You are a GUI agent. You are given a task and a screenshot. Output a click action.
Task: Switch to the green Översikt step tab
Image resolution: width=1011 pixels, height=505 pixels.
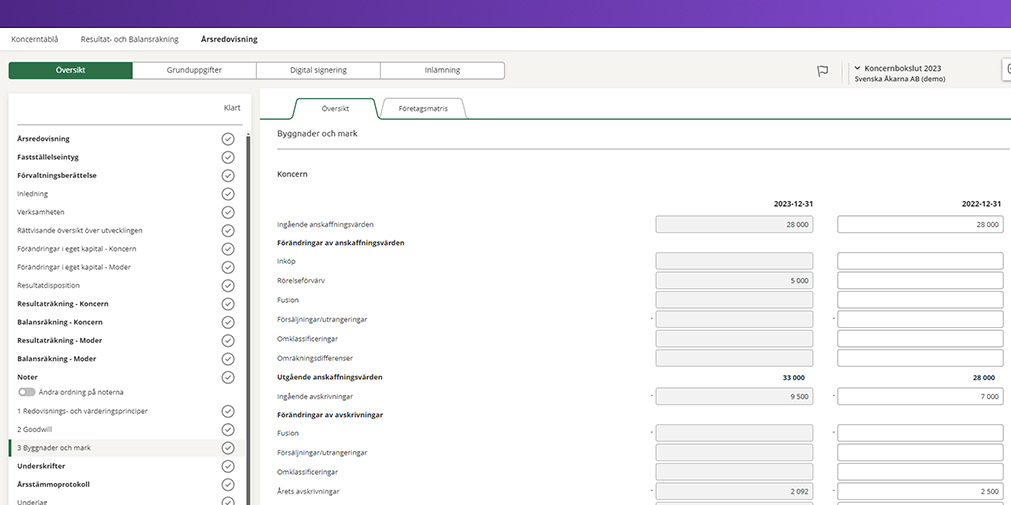(71, 70)
